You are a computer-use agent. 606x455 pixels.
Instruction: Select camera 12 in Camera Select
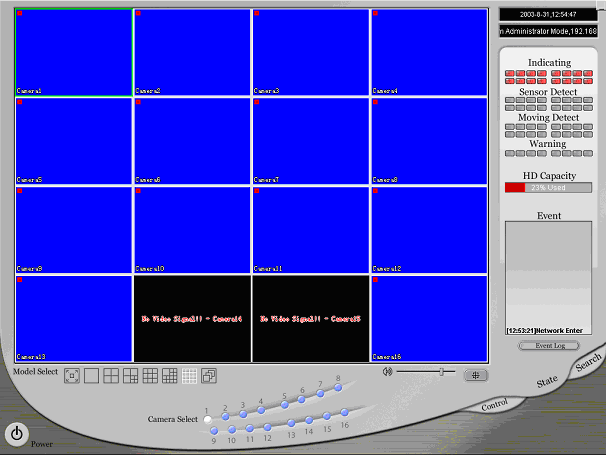(x=267, y=427)
